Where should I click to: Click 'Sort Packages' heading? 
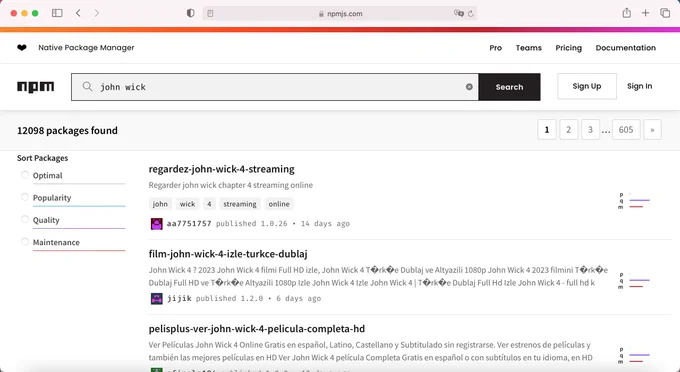pos(42,158)
